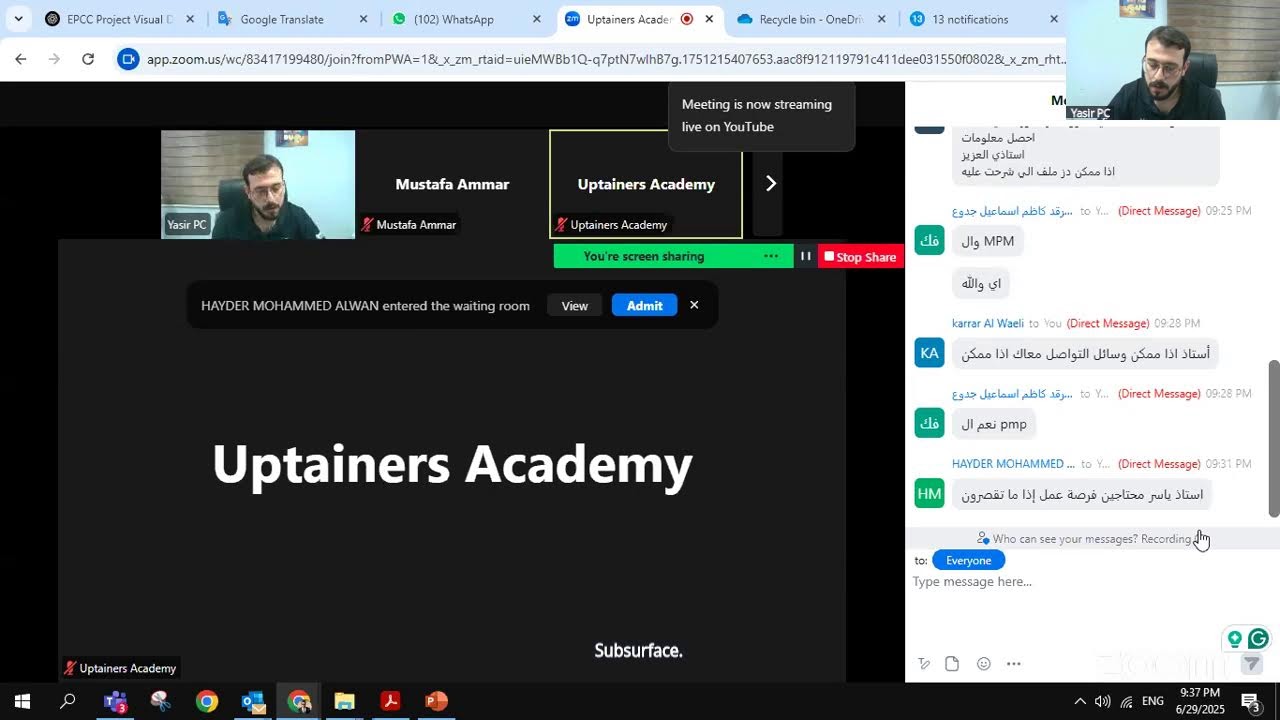Image resolution: width=1280 pixels, height=720 pixels.
Task: Open screen sharing more options menu
Action: (771, 256)
